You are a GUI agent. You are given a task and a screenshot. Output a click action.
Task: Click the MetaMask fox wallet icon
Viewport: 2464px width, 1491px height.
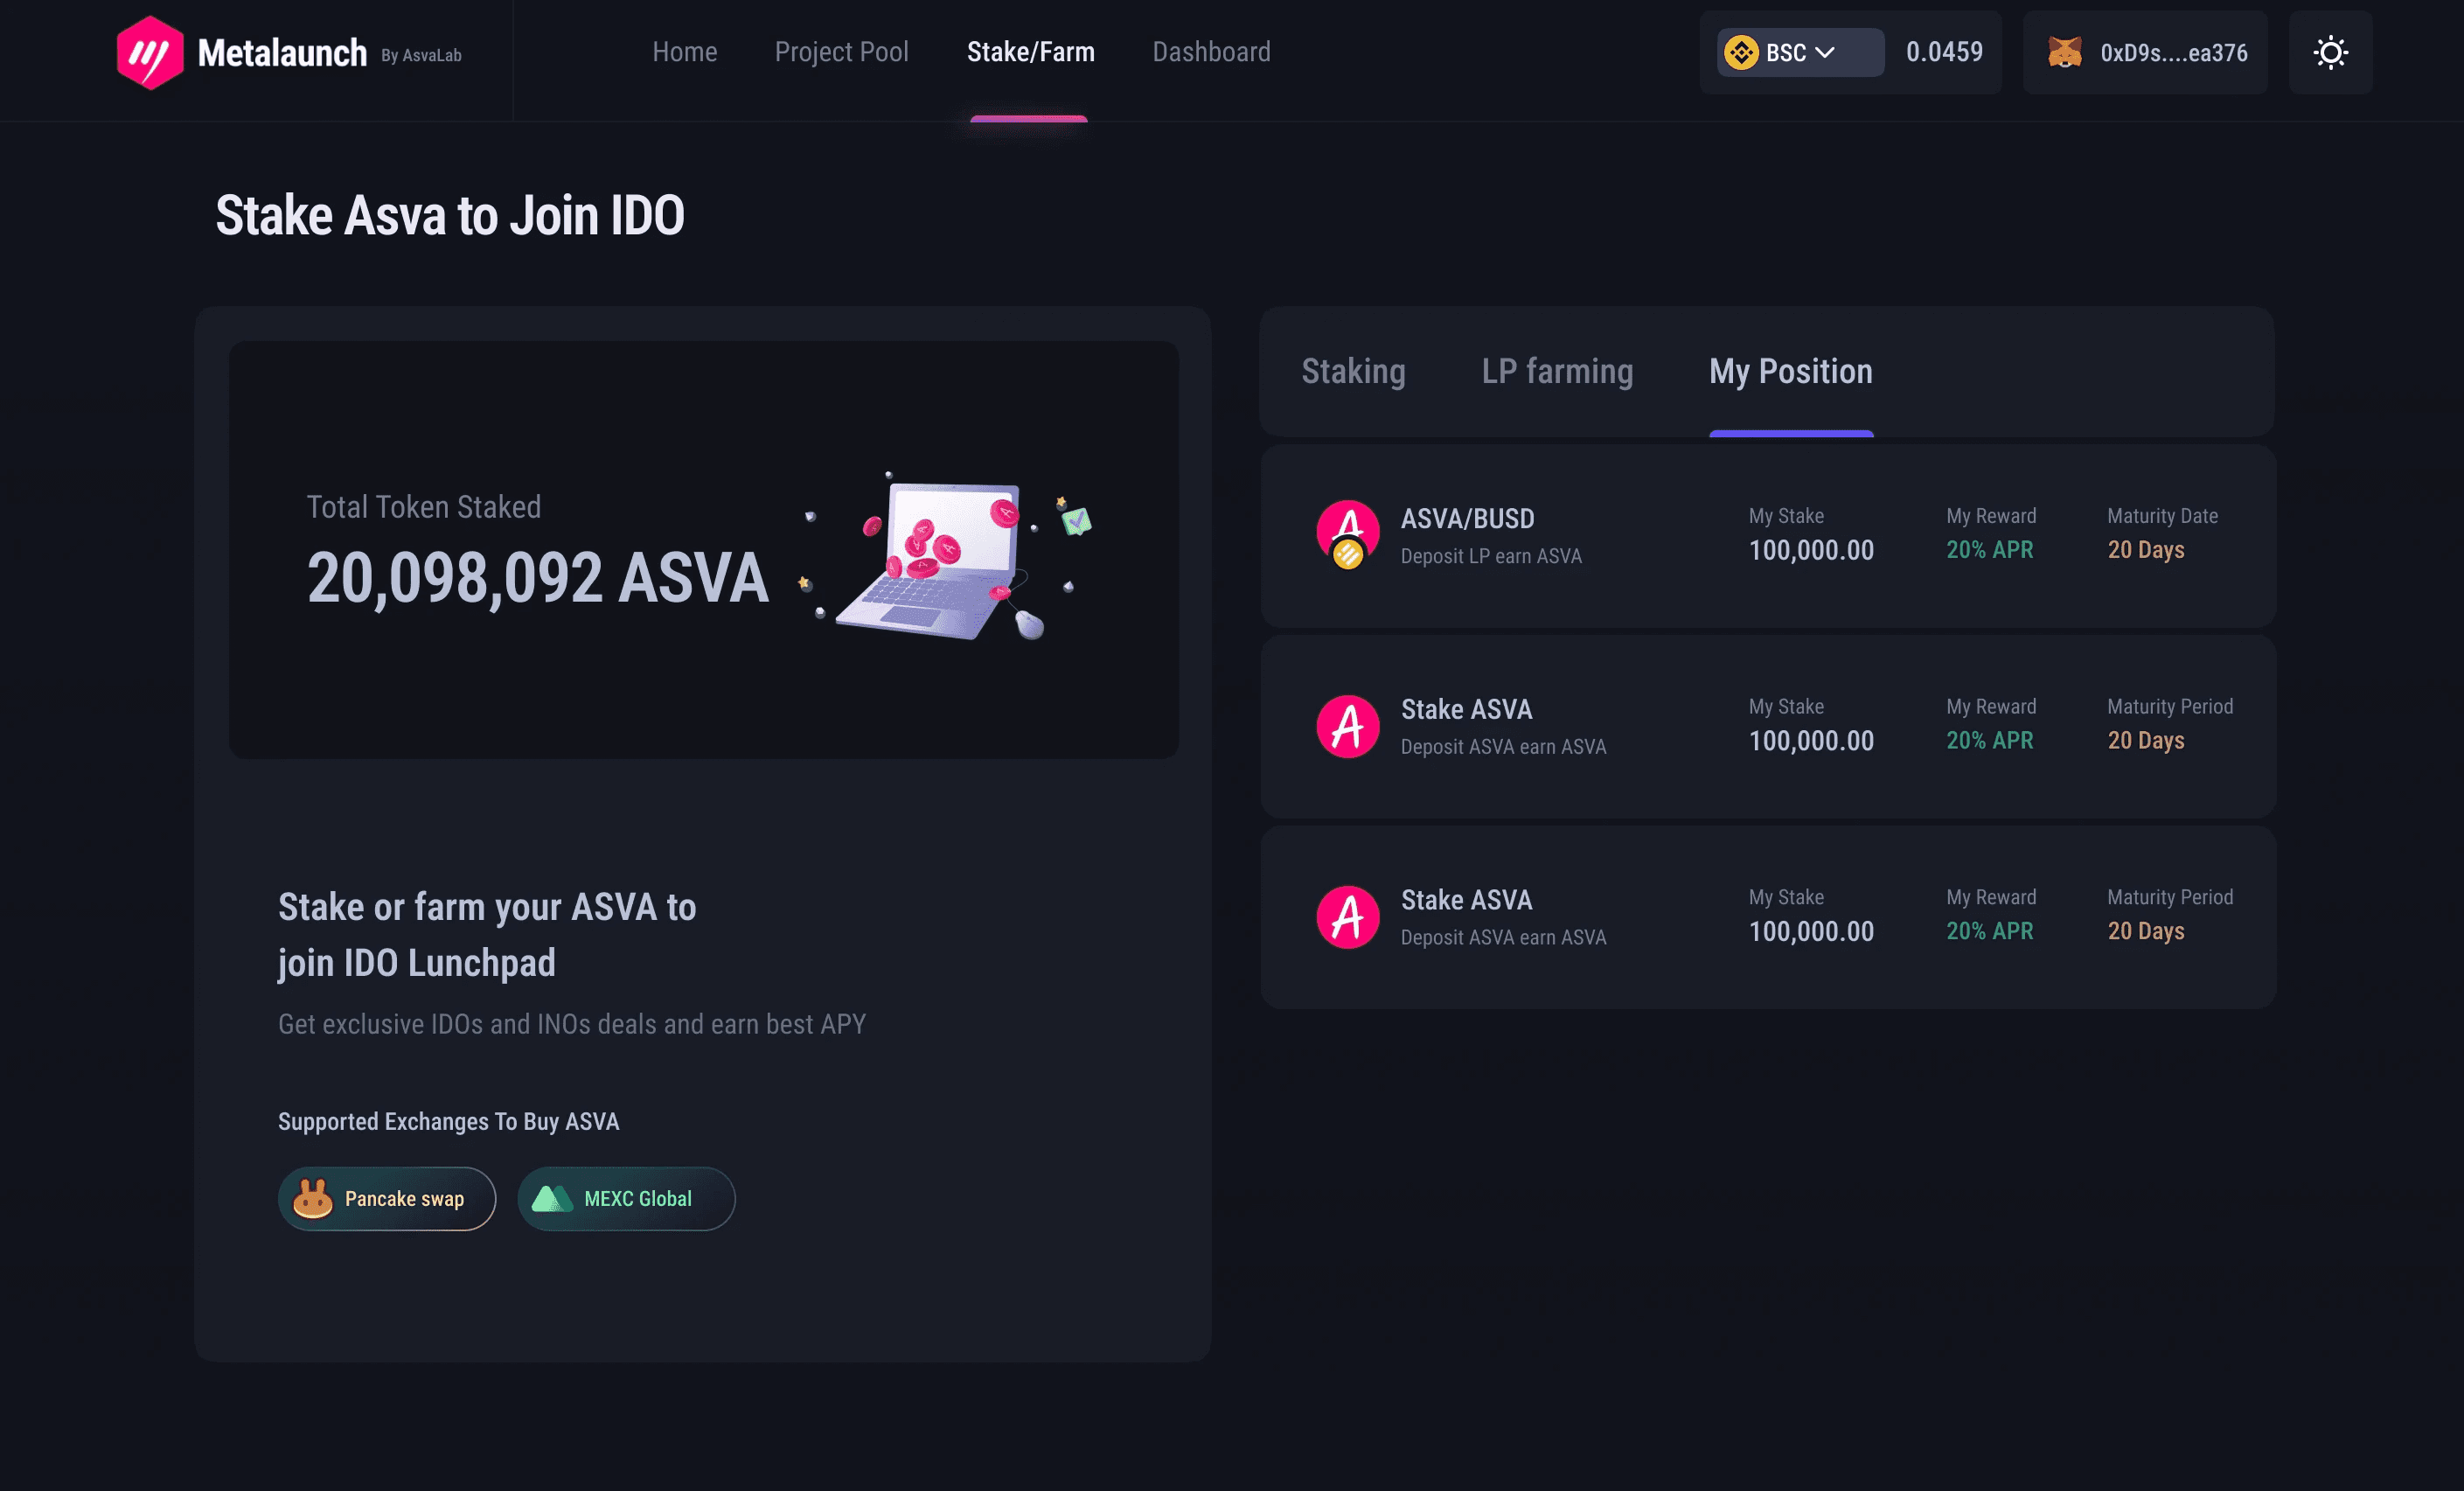(2064, 53)
